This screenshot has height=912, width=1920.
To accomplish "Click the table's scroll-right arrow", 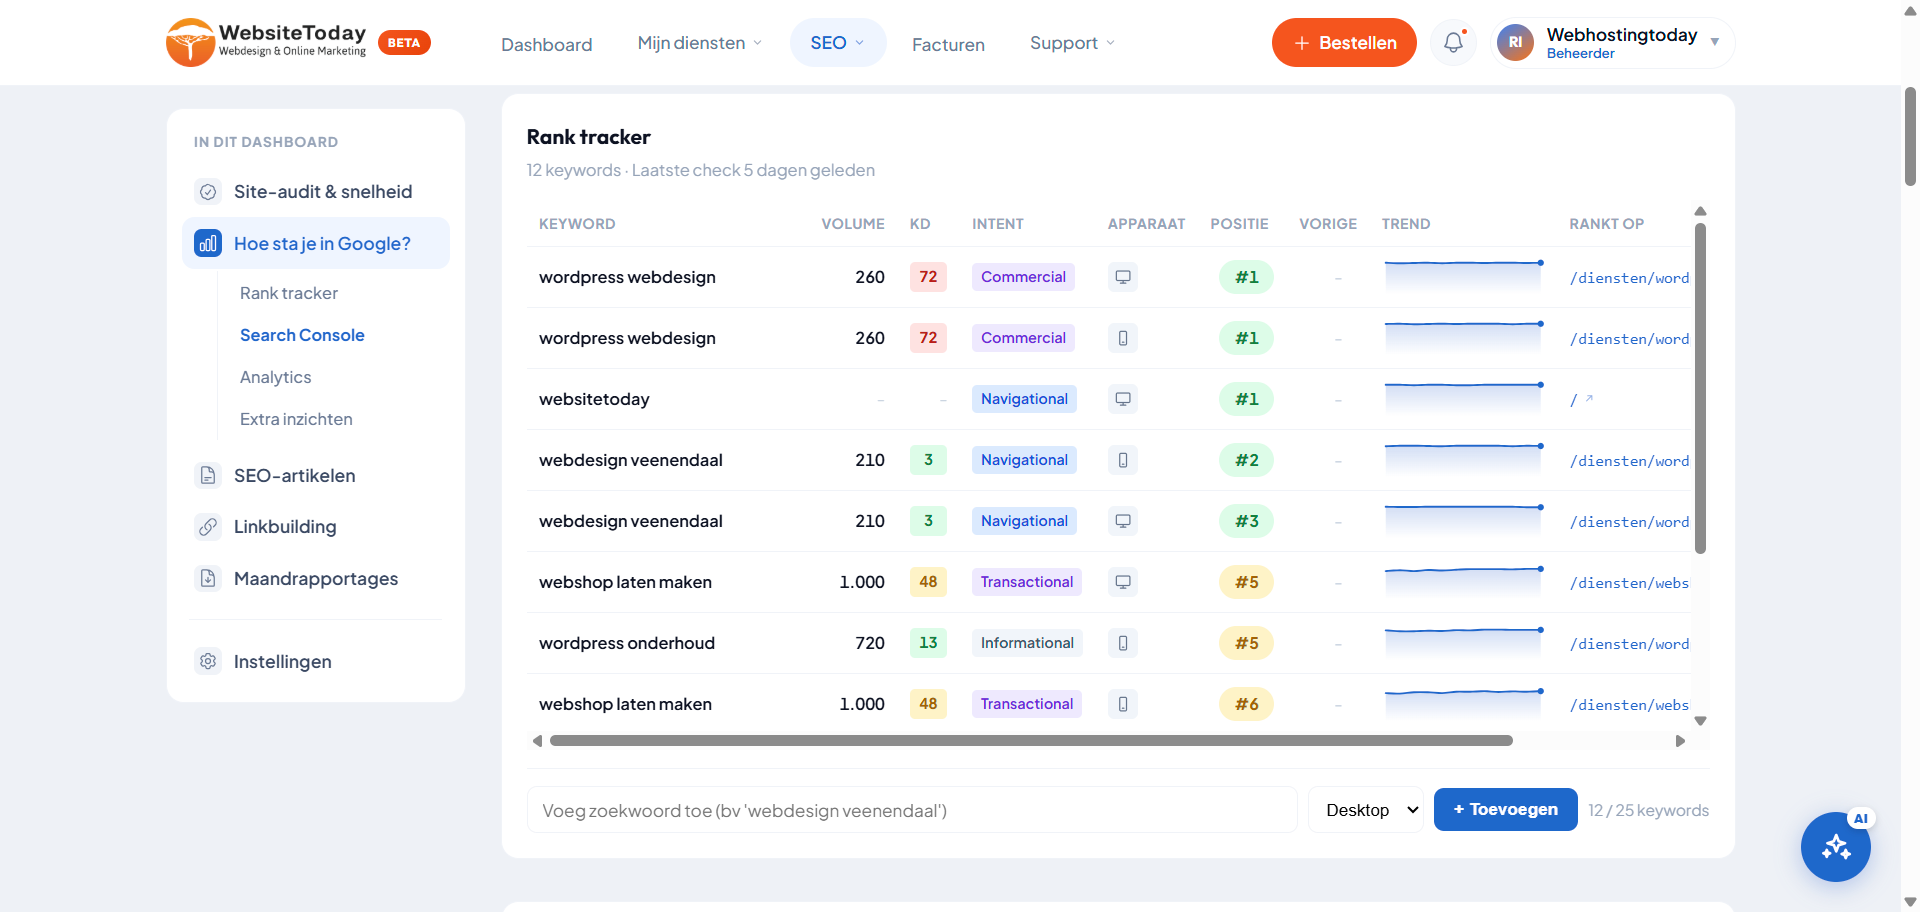I will pyautogui.click(x=1680, y=741).
